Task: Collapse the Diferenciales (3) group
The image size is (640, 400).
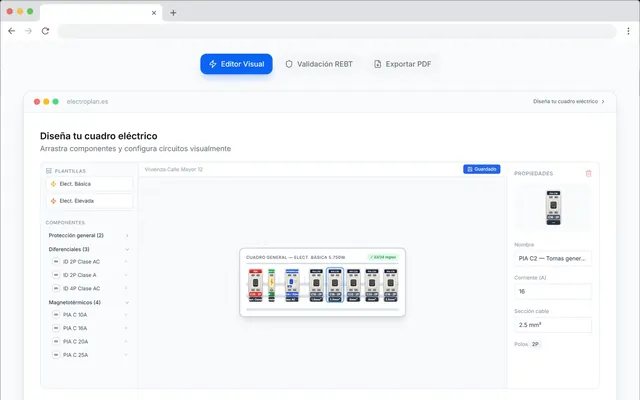Action: coord(89,249)
